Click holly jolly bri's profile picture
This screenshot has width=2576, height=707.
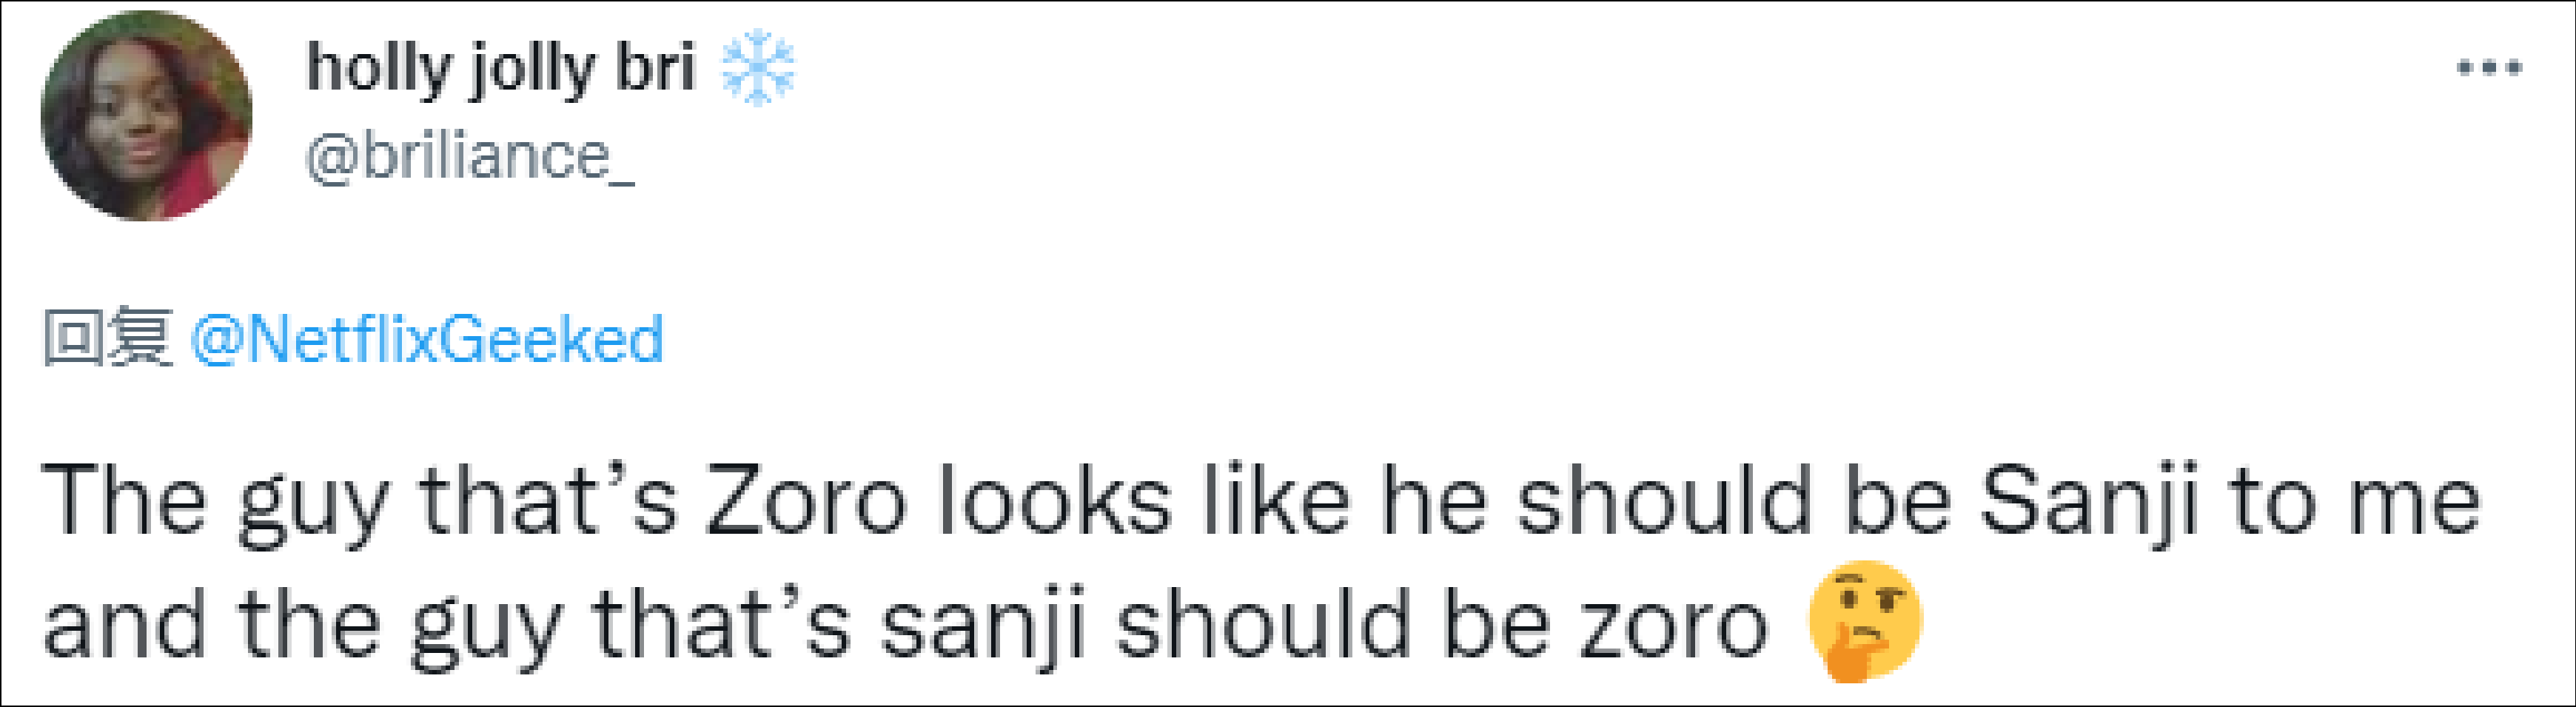click(146, 116)
